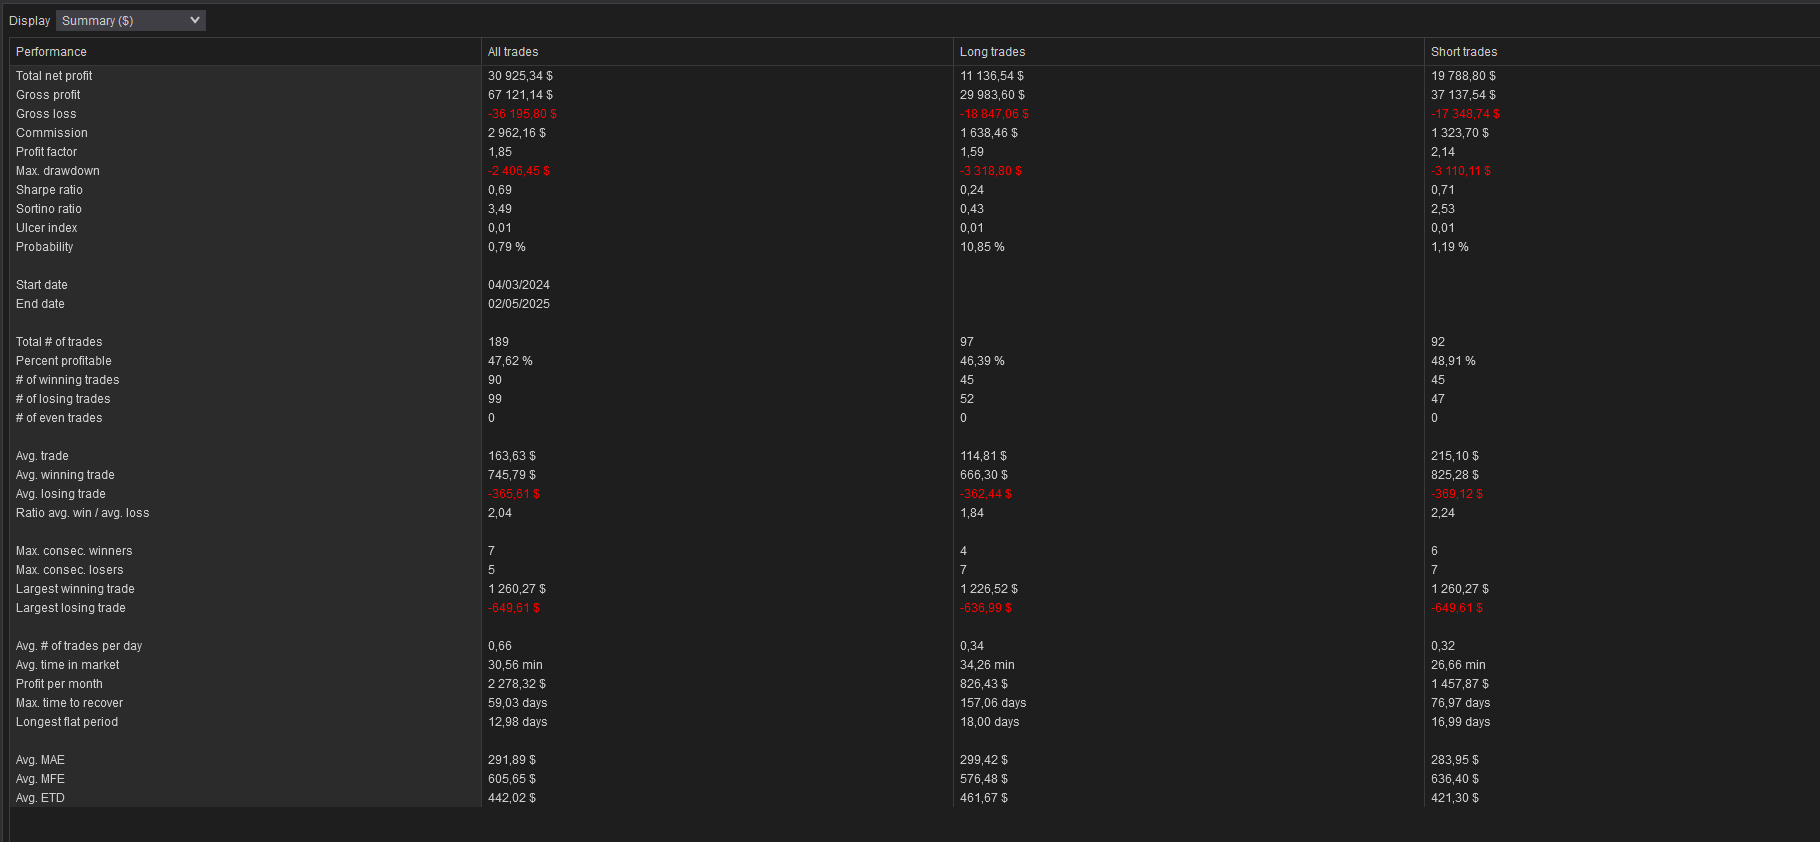The height and width of the screenshot is (842, 1820).
Task: Select the # of winning trades label
Action: tap(67, 380)
